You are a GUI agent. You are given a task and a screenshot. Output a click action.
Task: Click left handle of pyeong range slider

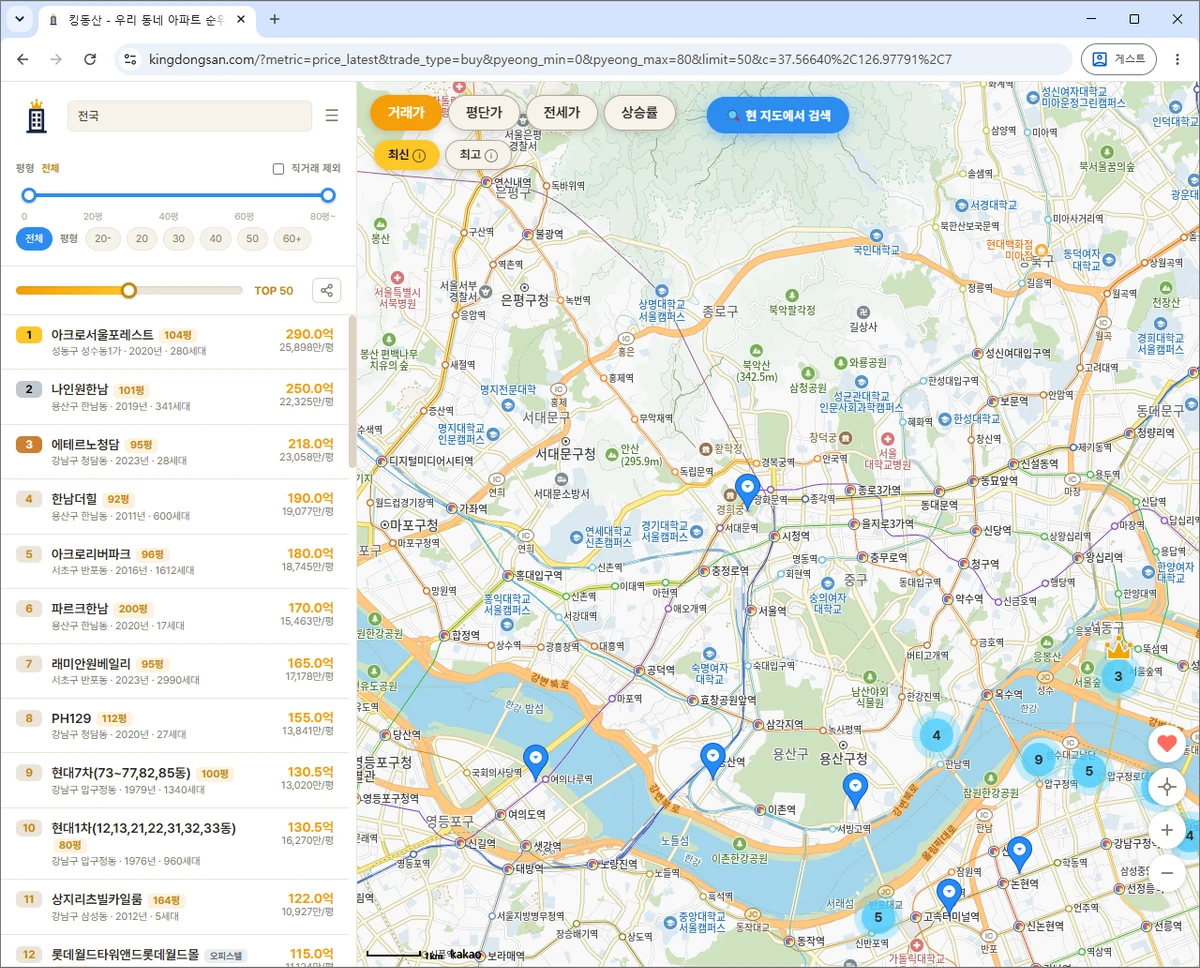tap(29, 195)
